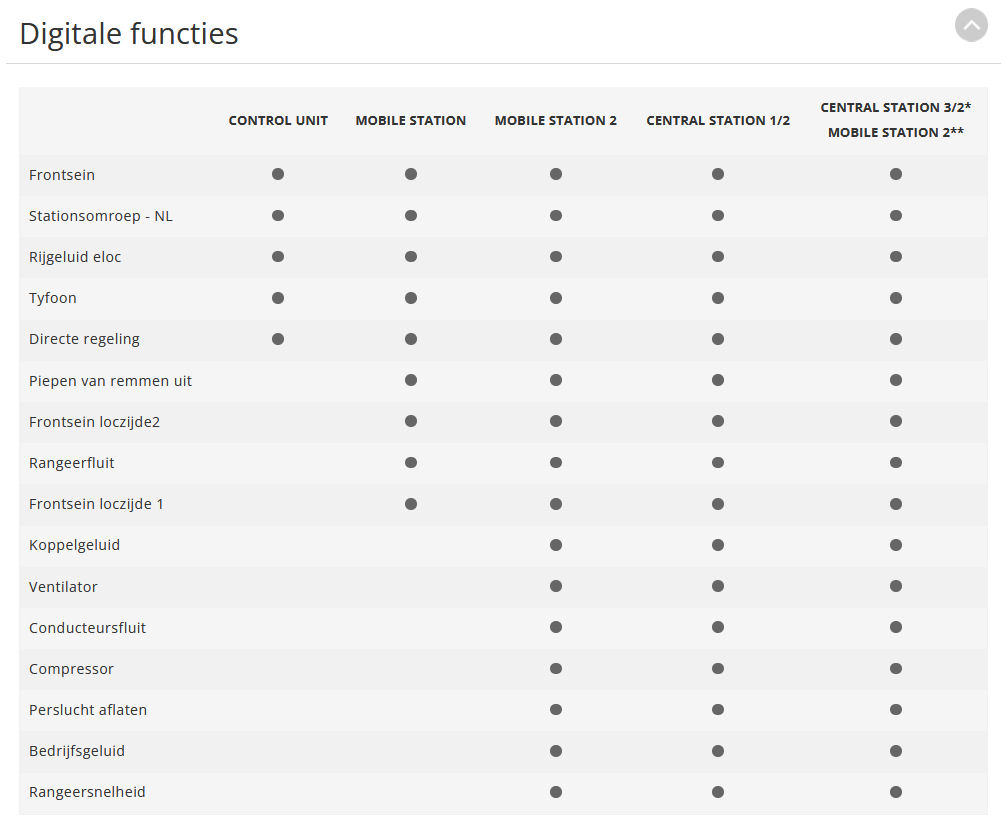Select the Mobile Station column header
This screenshot has height=833, width=1004.
410,120
